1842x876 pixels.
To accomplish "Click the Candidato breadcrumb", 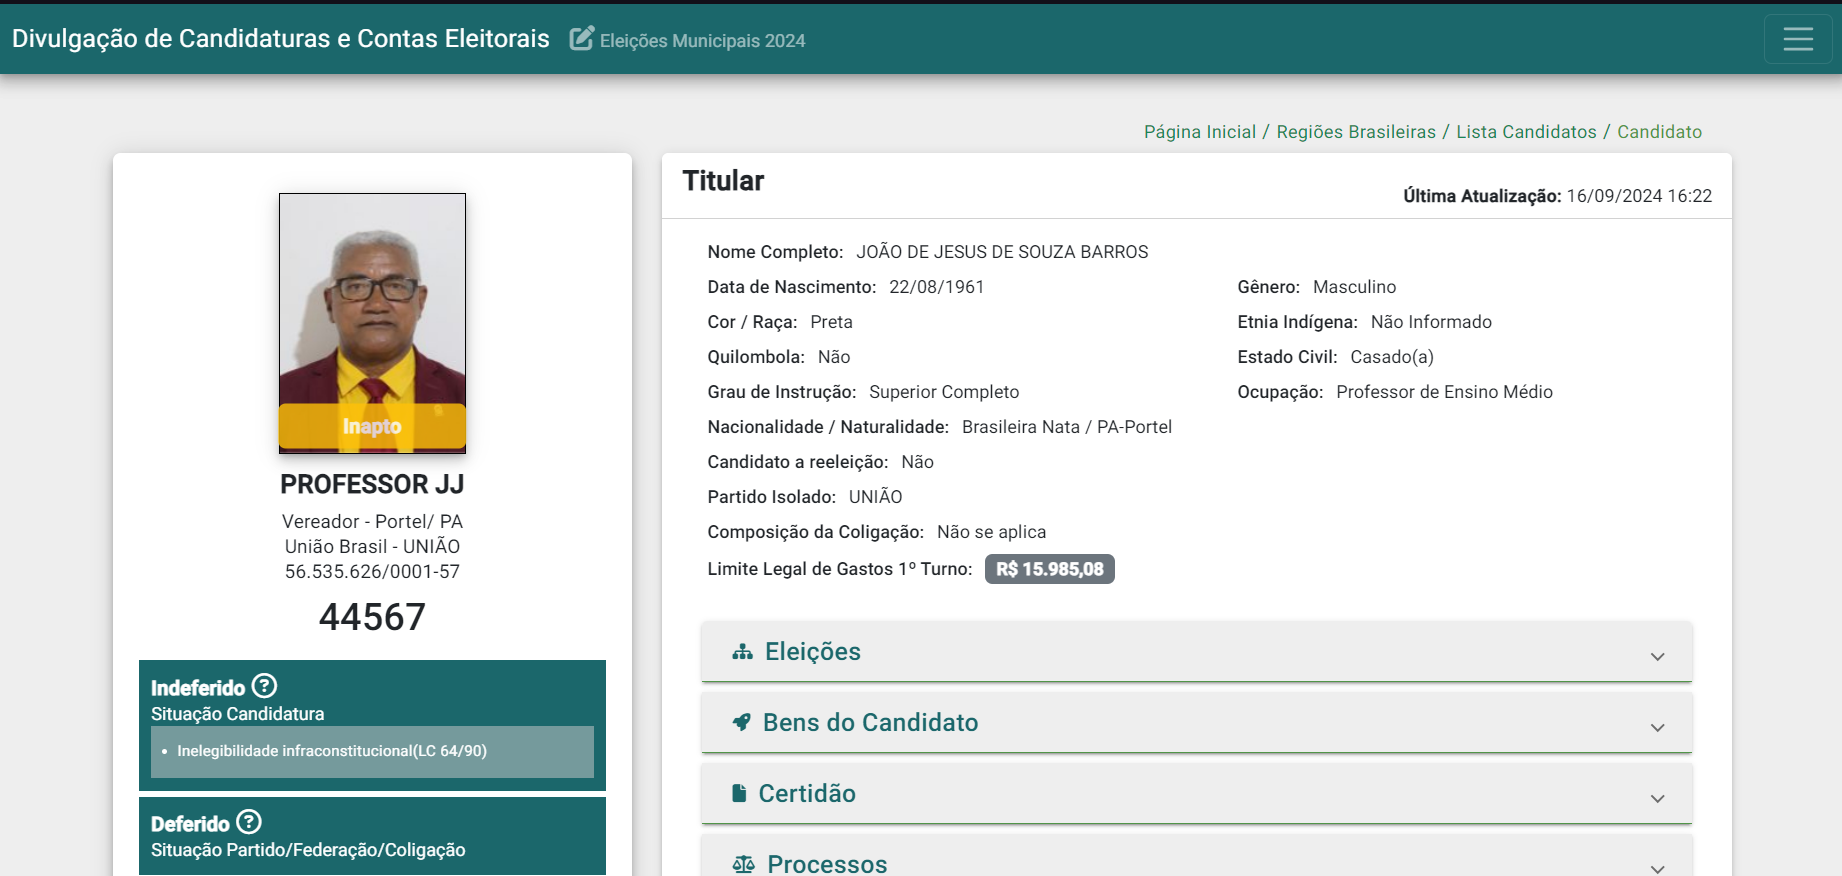I will click(1659, 132).
